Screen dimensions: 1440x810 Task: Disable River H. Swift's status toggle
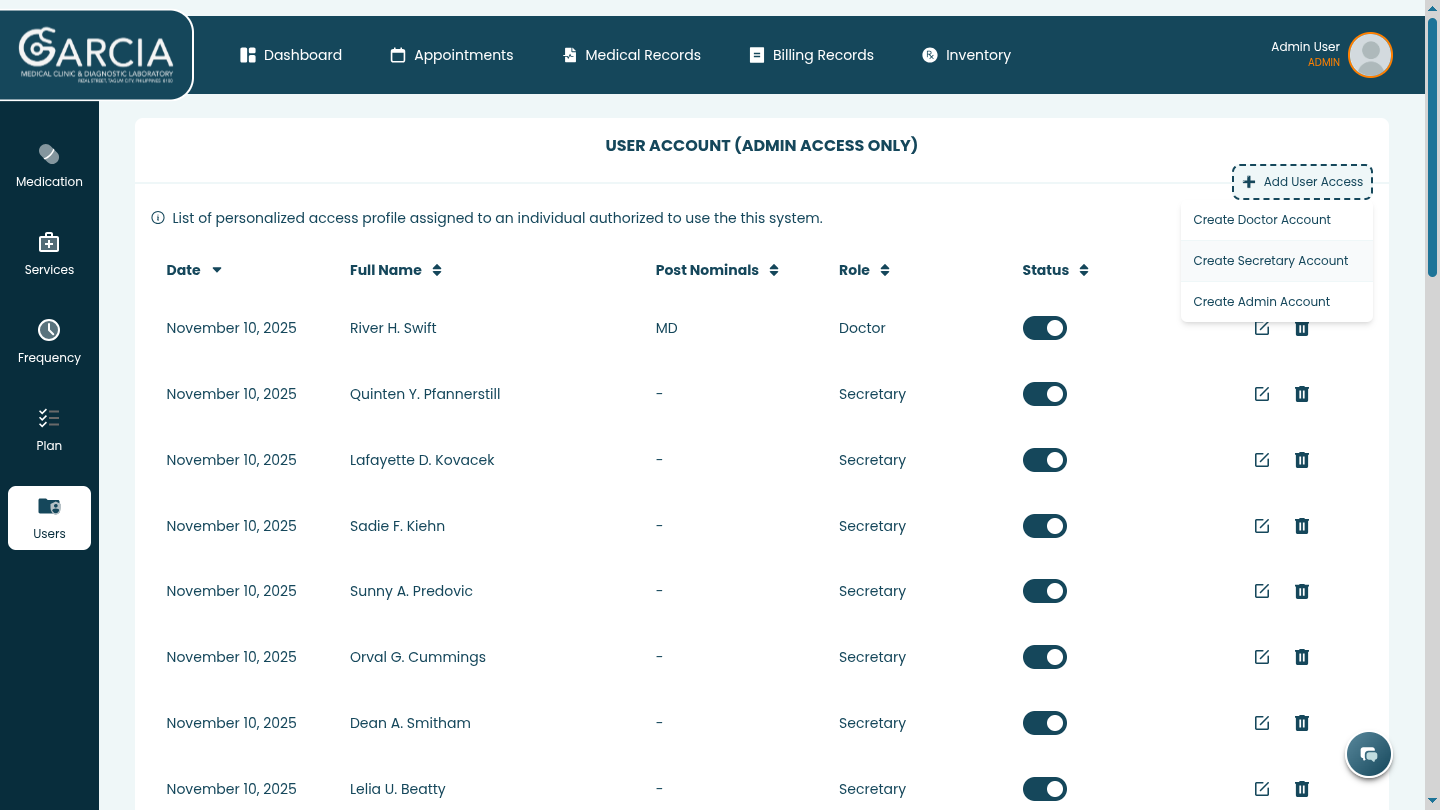[x=1044, y=328]
